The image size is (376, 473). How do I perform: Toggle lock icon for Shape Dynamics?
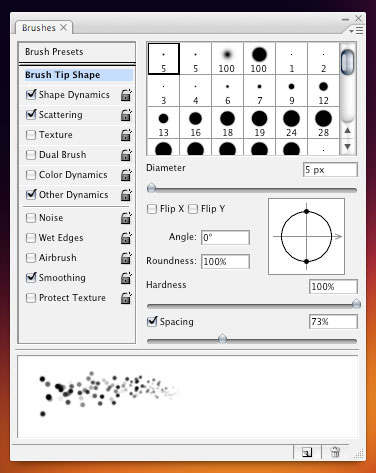tap(126, 95)
